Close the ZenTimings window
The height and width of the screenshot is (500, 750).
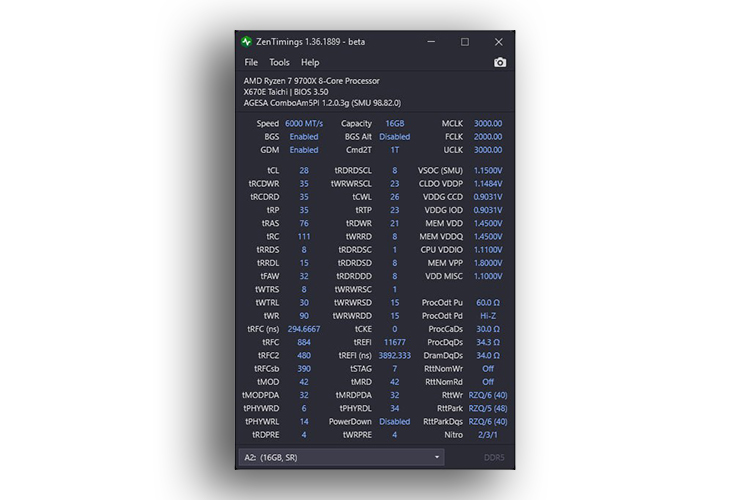pos(498,42)
